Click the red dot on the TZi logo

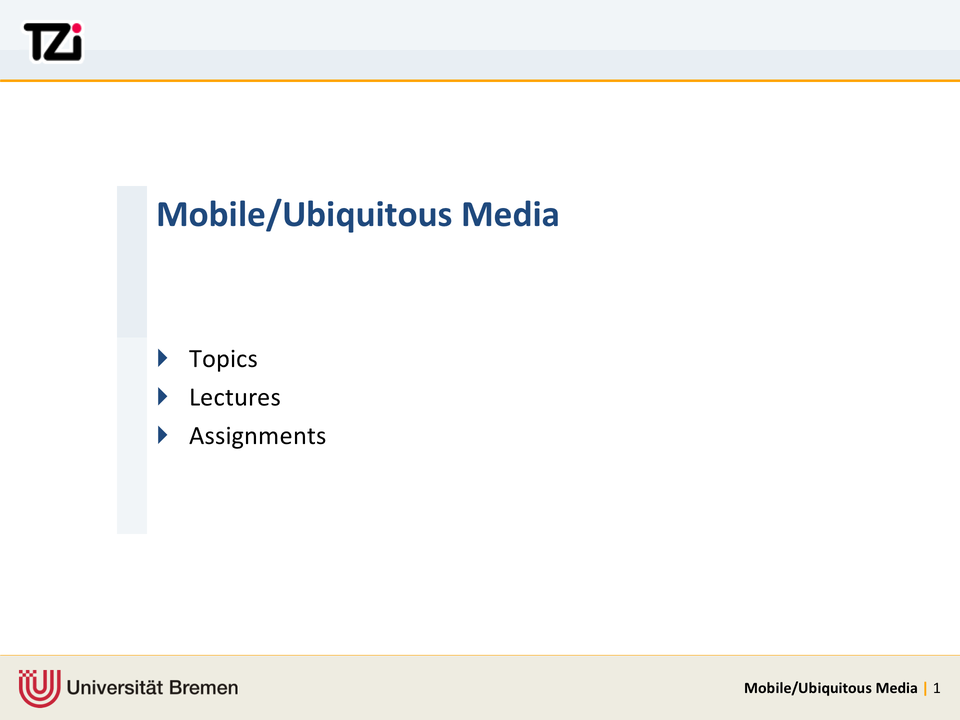pyautogui.click(x=76, y=28)
